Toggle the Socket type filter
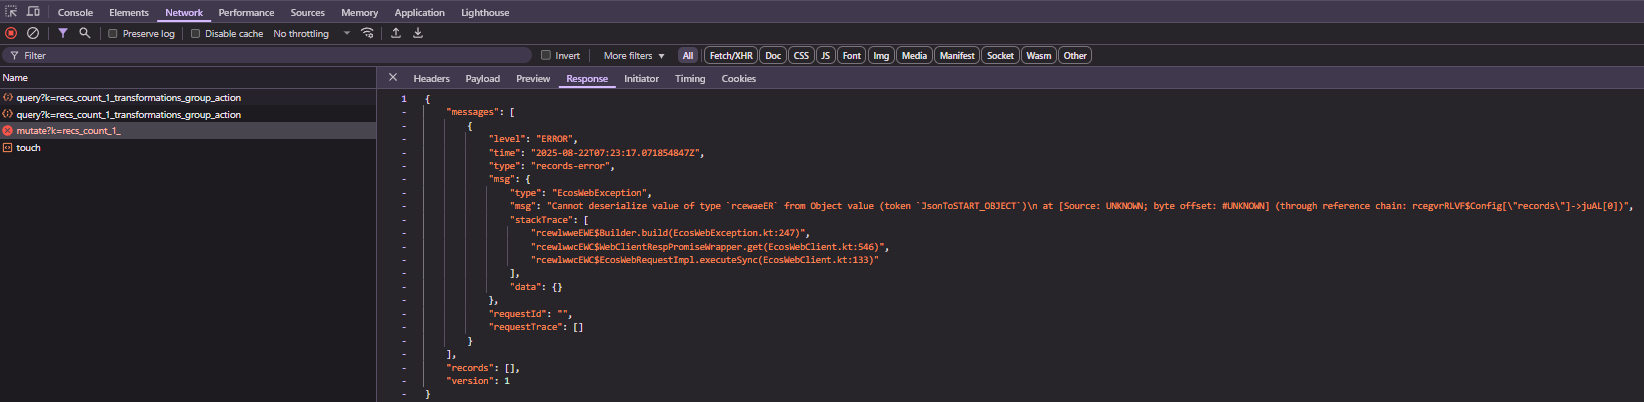The width and height of the screenshot is (1644, 402). point(1000,56)
